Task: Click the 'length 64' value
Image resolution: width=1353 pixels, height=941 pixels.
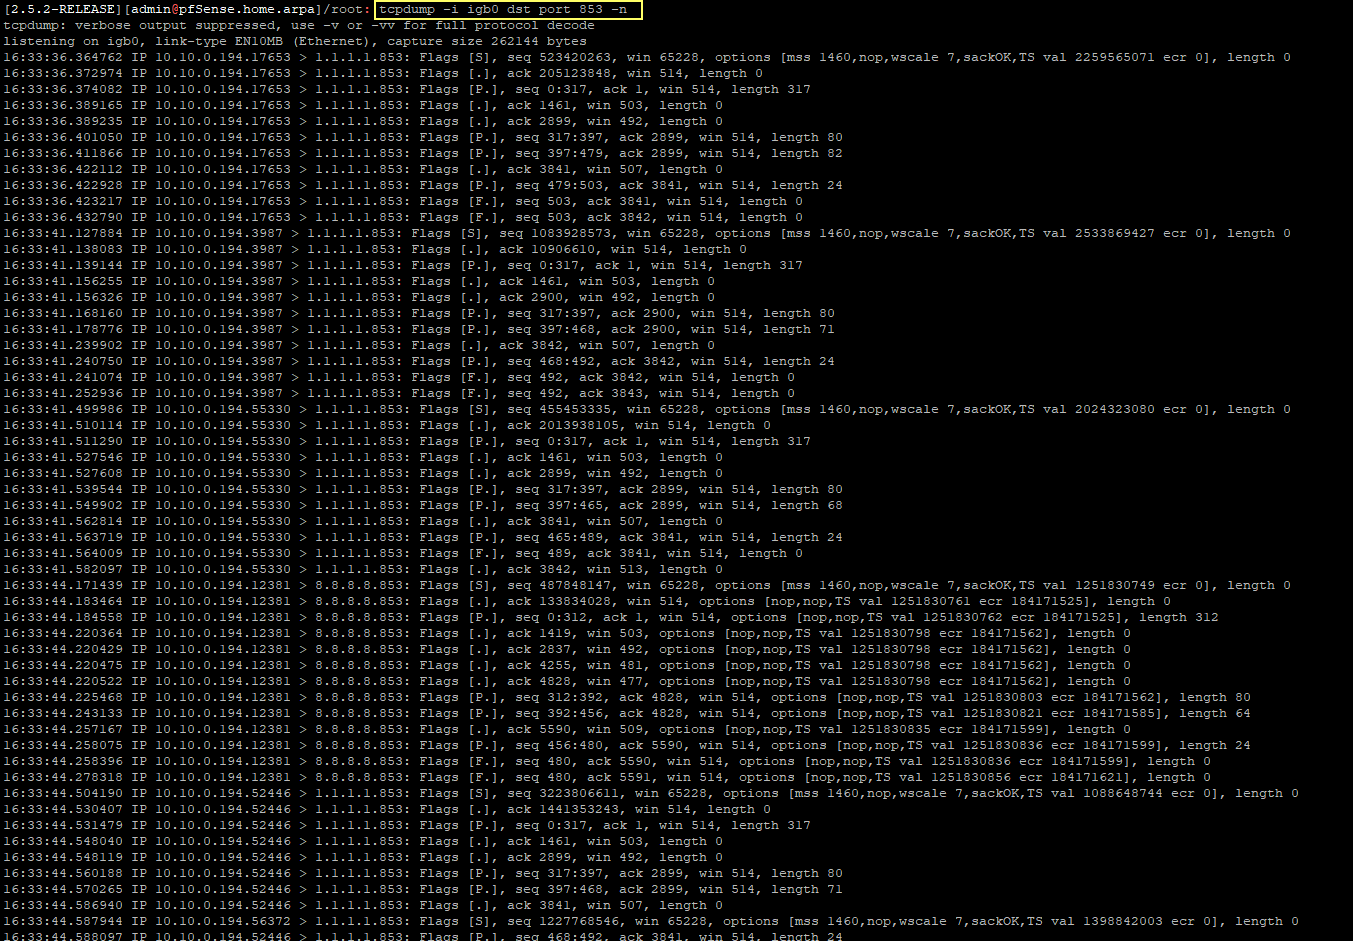Action: [x=1215, y=713]
